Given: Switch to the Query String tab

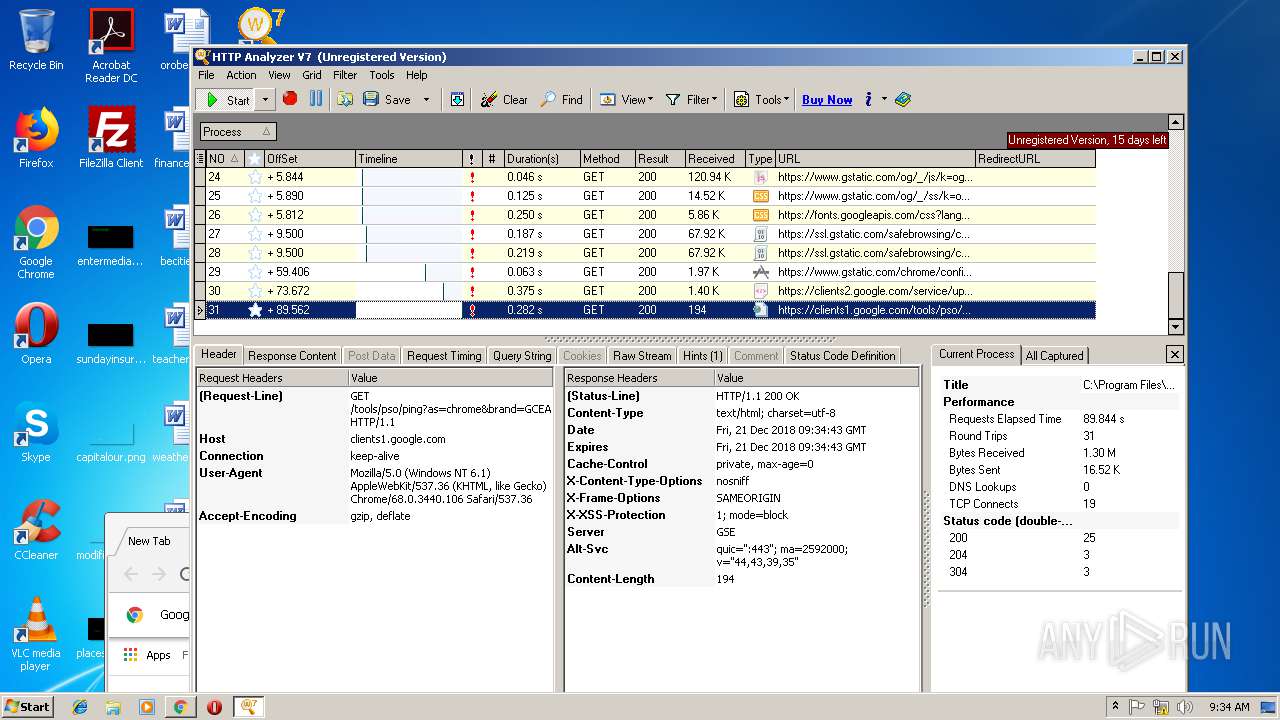Looking at the screenshot, I should click(522, 356).
